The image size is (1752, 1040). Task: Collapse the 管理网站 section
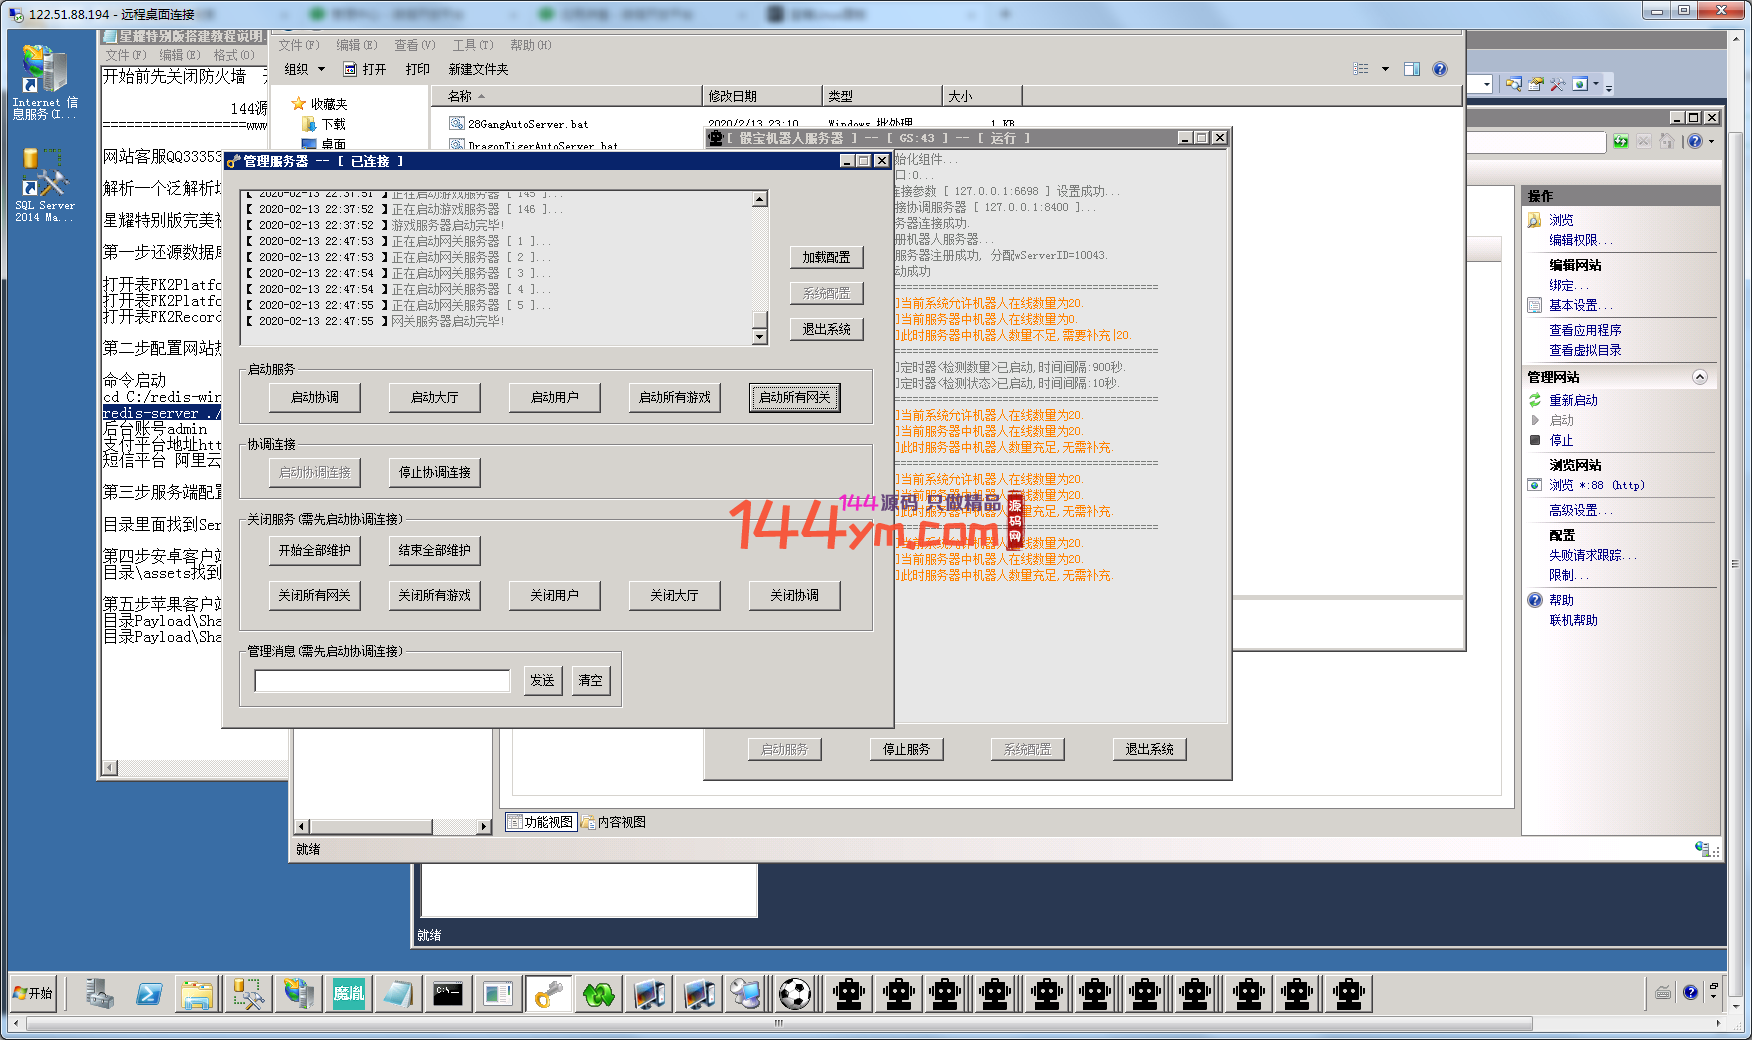pyautogui.click(x=1699, y=377)
